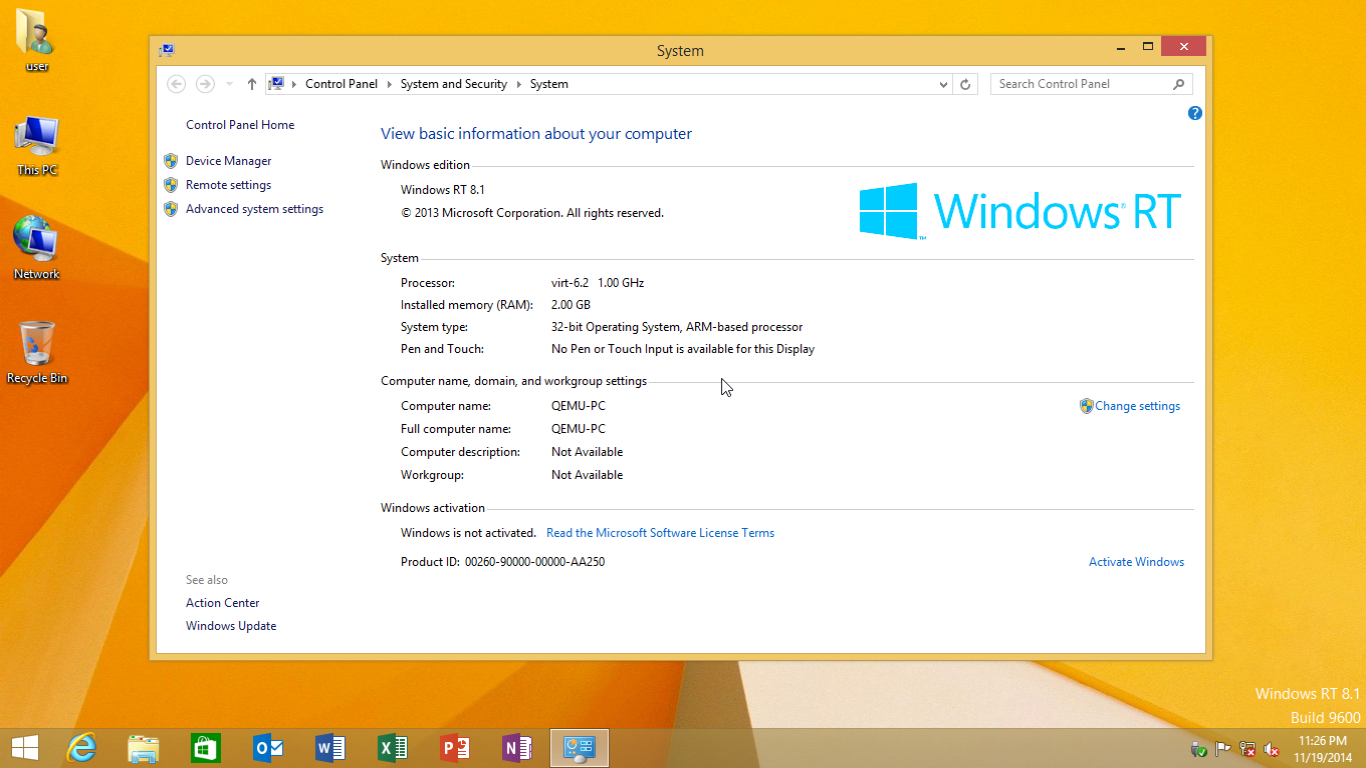
Task: Click the copyright "© 2013 Microsoft Corporation" line
Action: 532,213
